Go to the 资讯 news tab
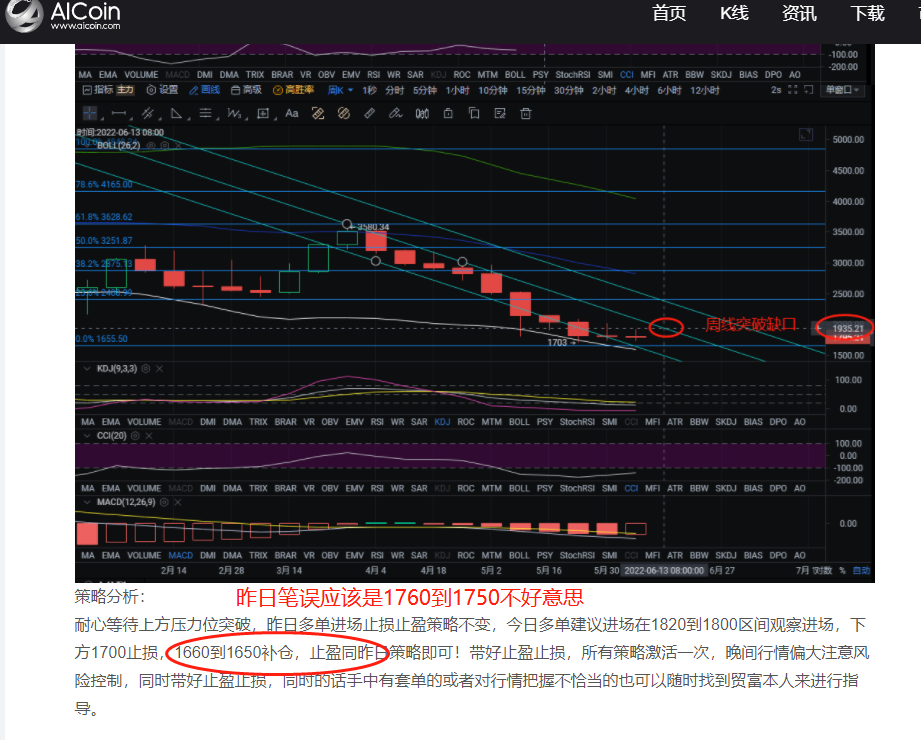The height and width of the screenshot is (740, 921). pos(799,13)
